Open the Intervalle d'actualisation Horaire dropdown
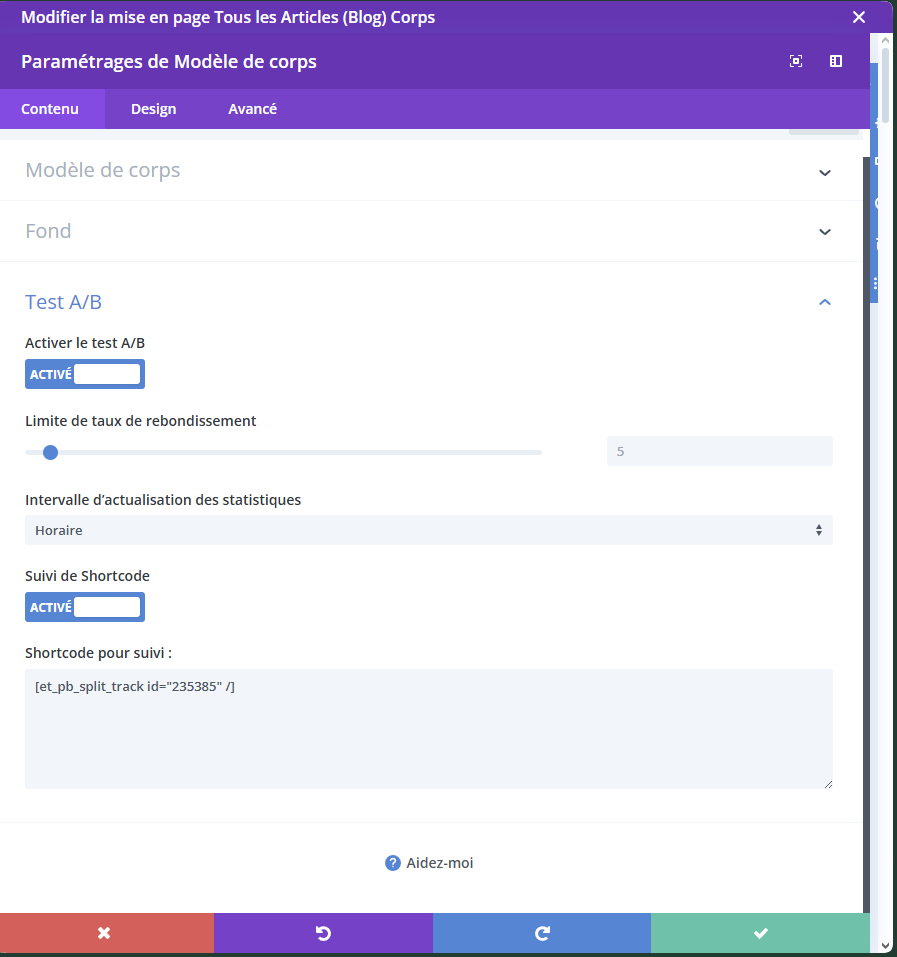 pos(428,530)
